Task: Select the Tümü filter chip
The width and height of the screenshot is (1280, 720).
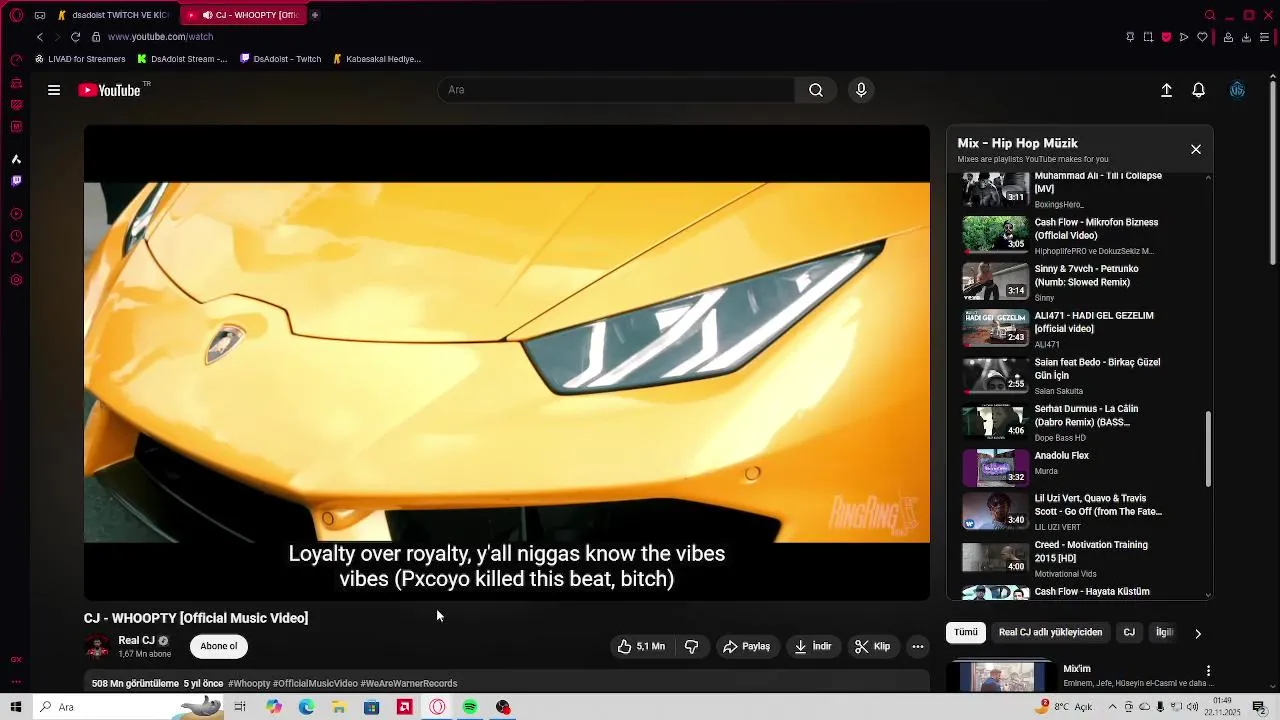Action: [966, 632]
